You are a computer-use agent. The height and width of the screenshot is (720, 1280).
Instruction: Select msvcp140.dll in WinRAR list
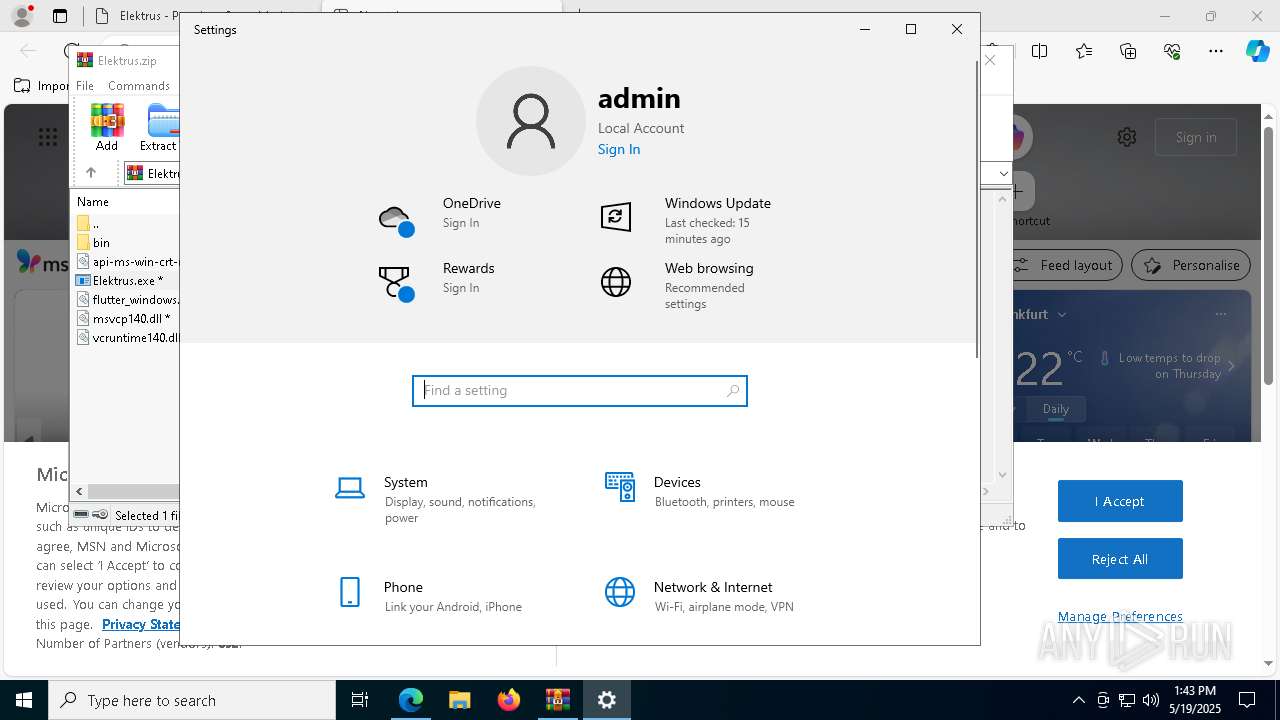pos(124,319)
